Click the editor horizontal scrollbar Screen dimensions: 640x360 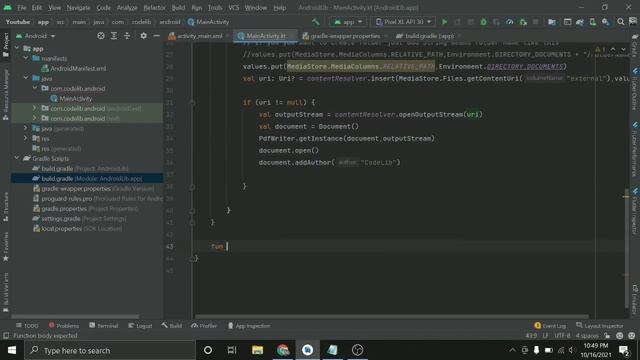(x=392, y=316)
